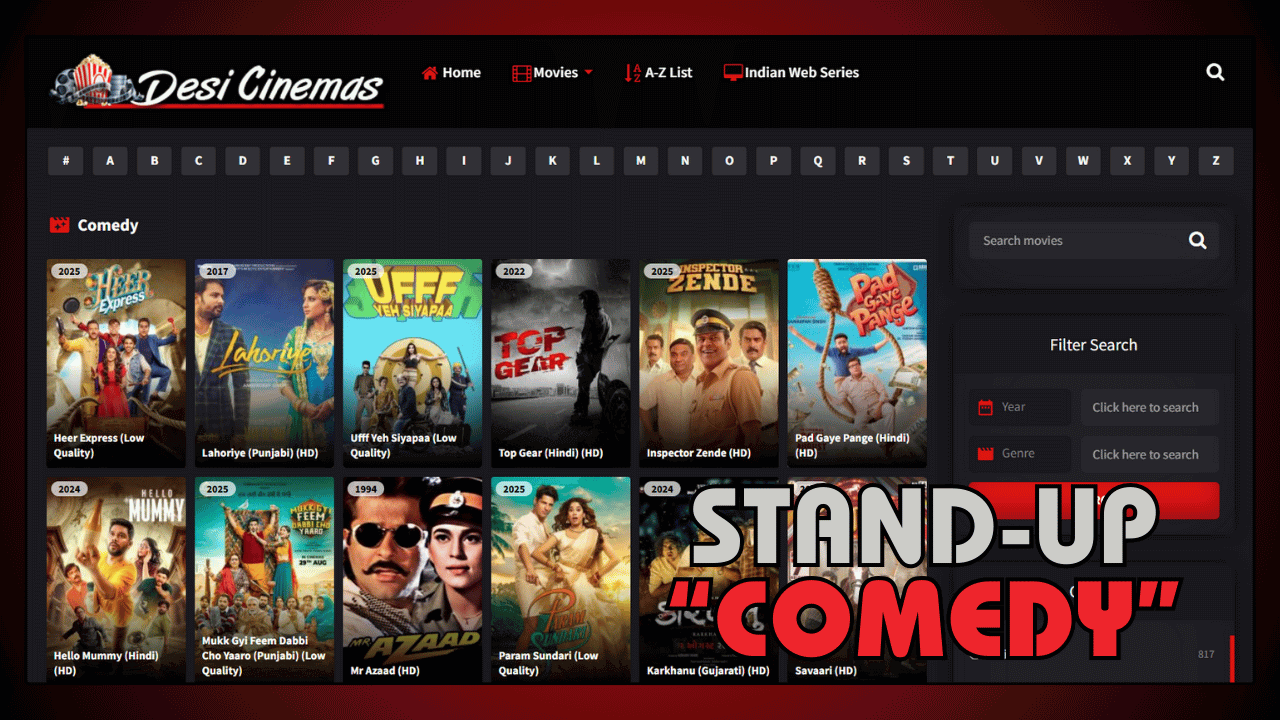Click the Comedy section clapperboard icon
The image size is (1280, 720).
pos(60,225)
